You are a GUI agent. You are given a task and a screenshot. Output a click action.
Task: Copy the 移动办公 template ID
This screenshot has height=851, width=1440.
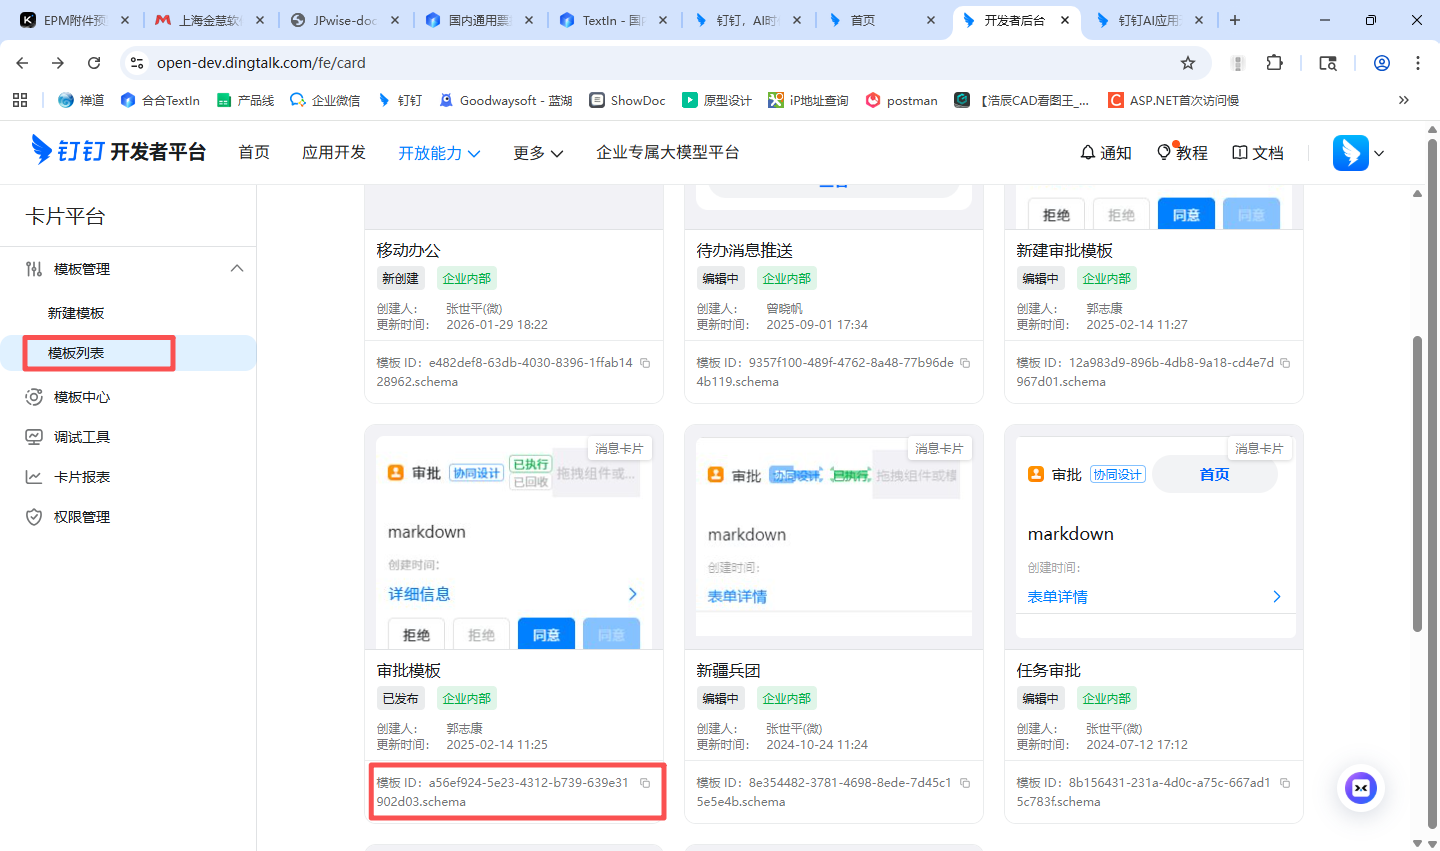pyautogui.click(x=645, y=363)
